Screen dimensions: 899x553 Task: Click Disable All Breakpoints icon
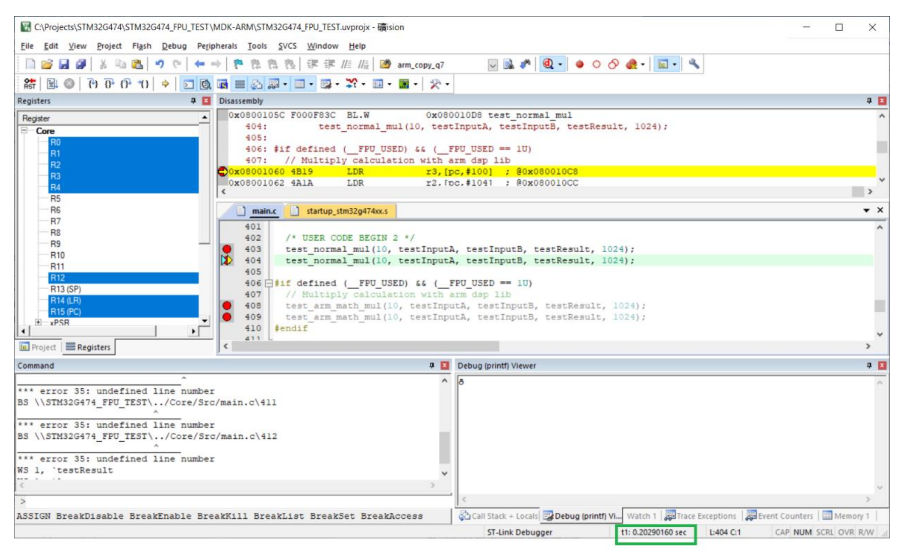point(613,64)
